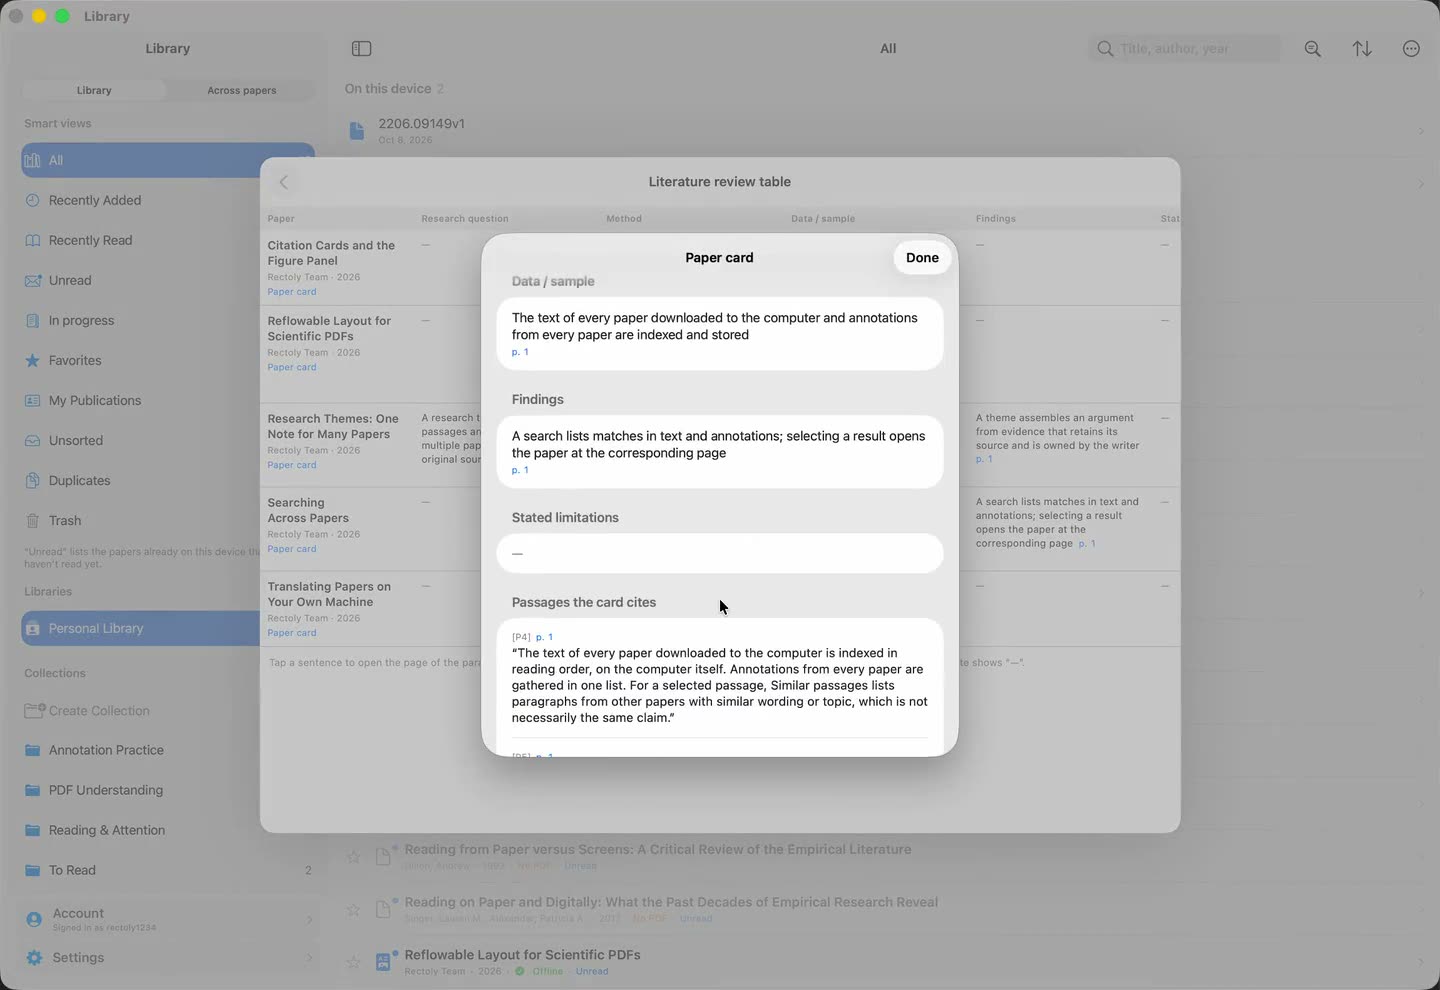The height and width of the screenshot is (990, 1440).
Task: Open the Paper card link for Translating Papers row
Action: click(292, 633)
